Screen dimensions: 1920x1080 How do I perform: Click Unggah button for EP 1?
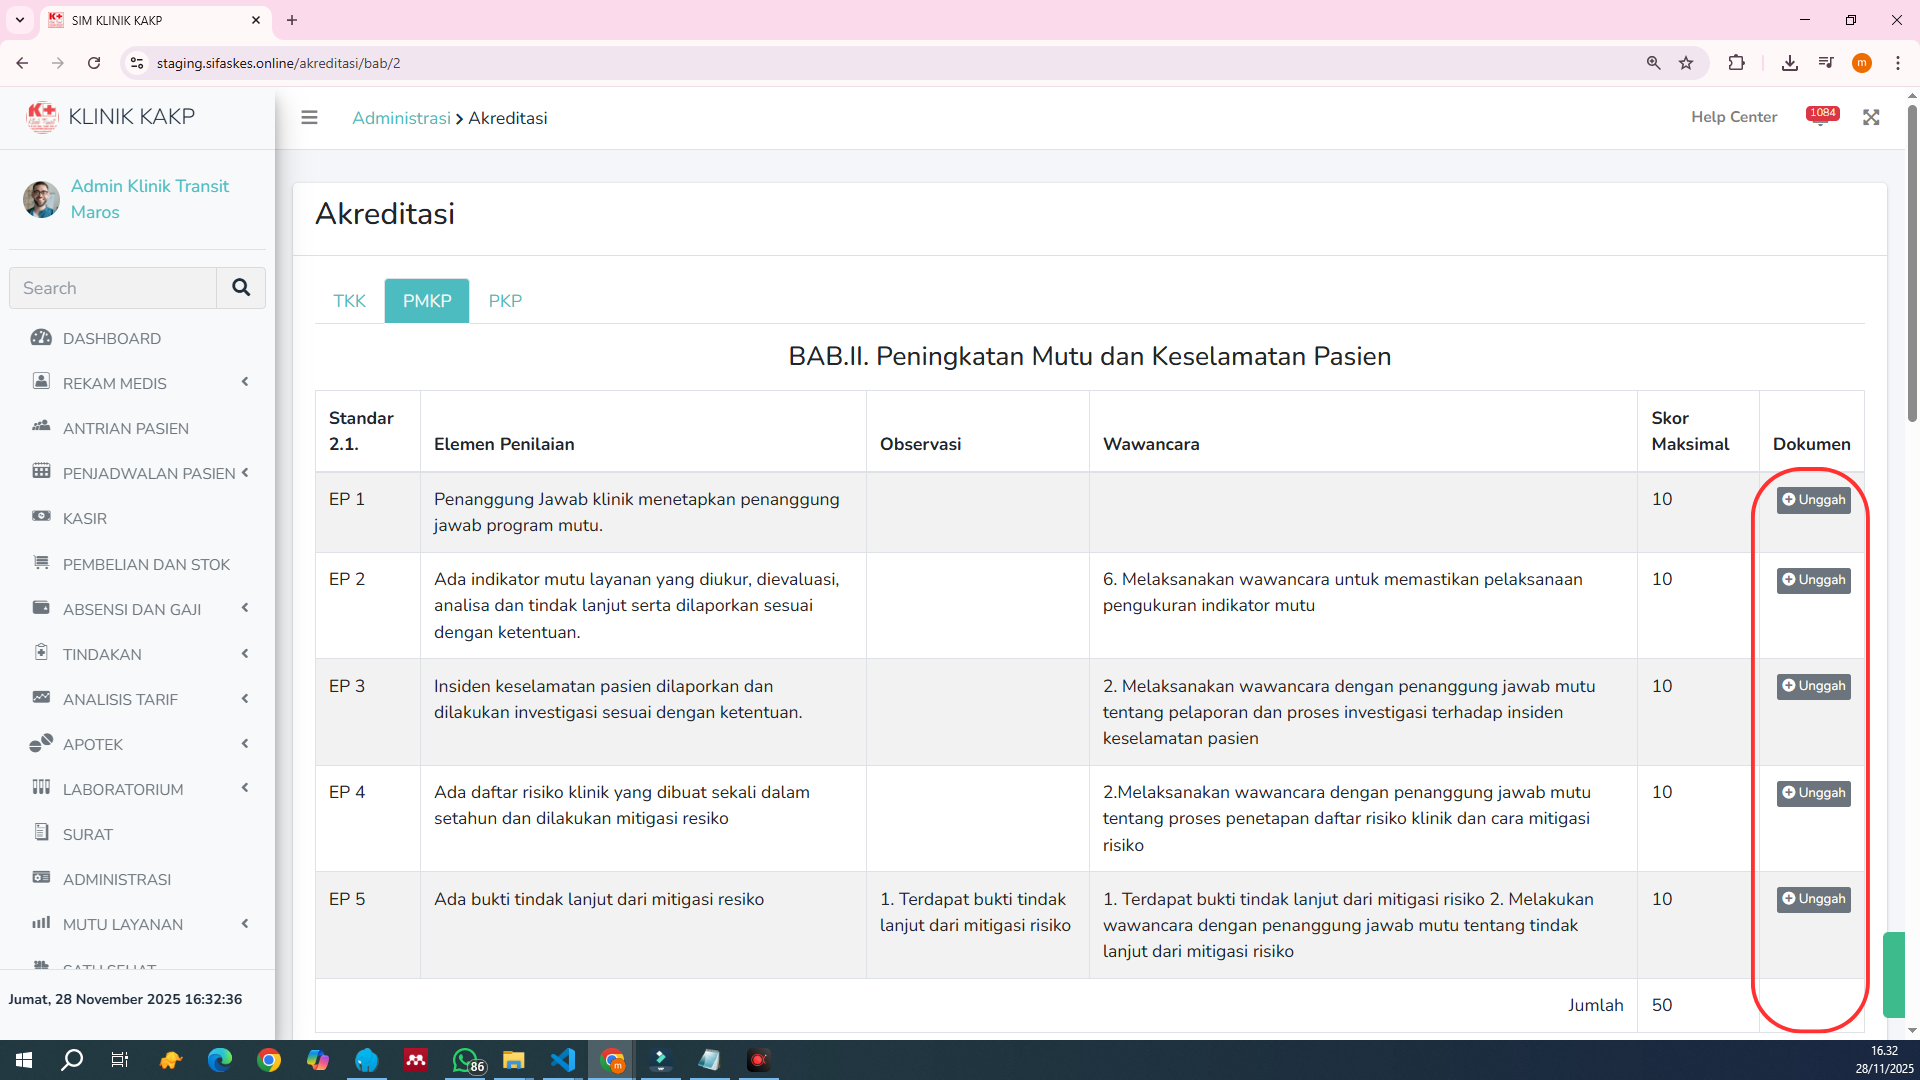click(x=1813, y=500)
